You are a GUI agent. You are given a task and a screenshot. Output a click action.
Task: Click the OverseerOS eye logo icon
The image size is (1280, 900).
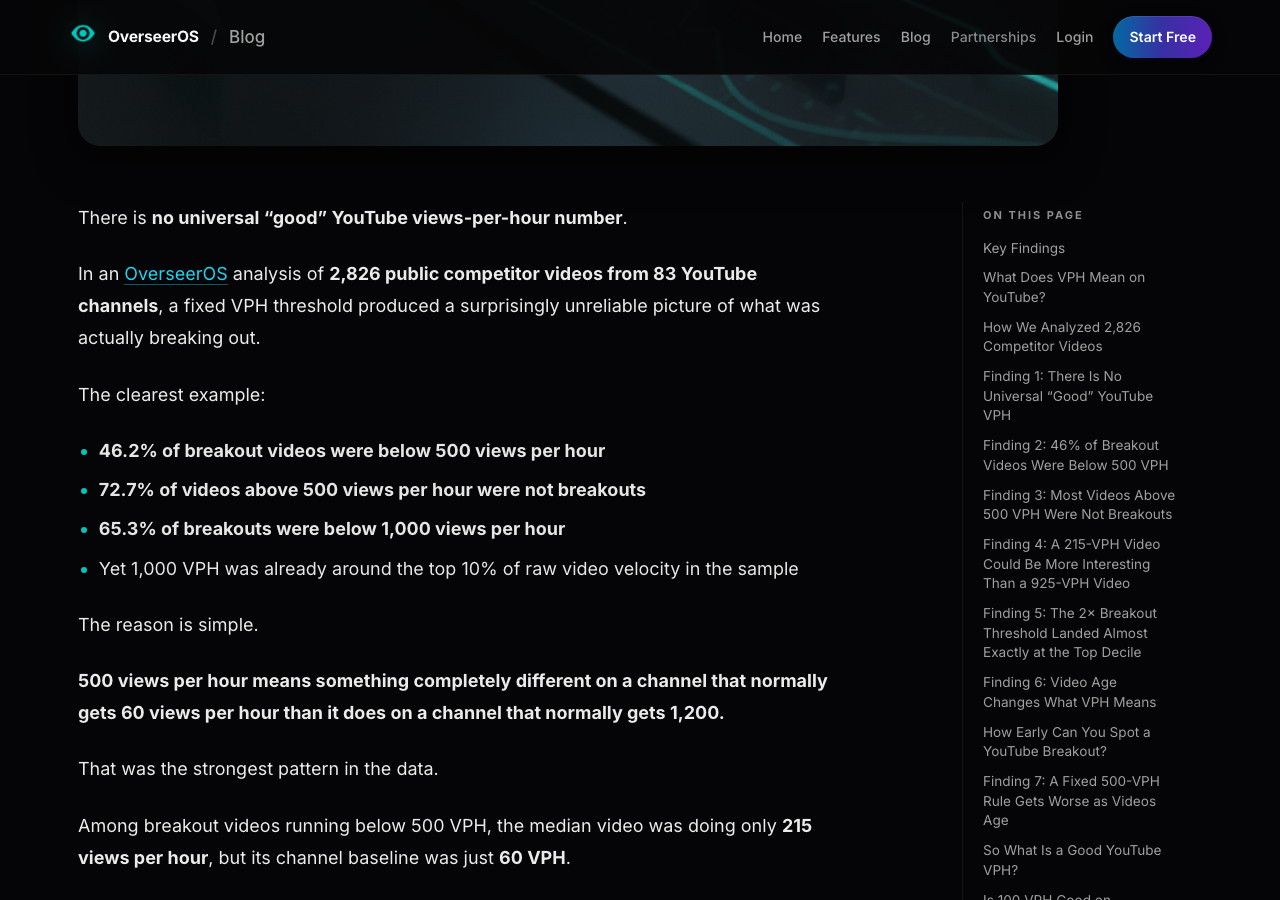[83, 34]
